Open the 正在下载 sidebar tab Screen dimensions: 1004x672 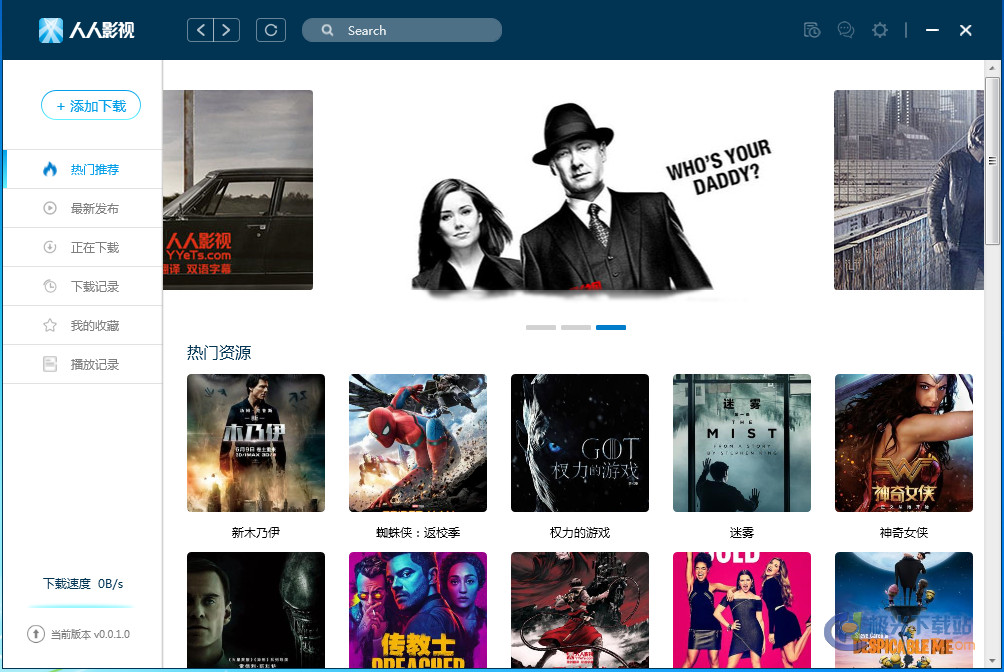tap(83, 247)
